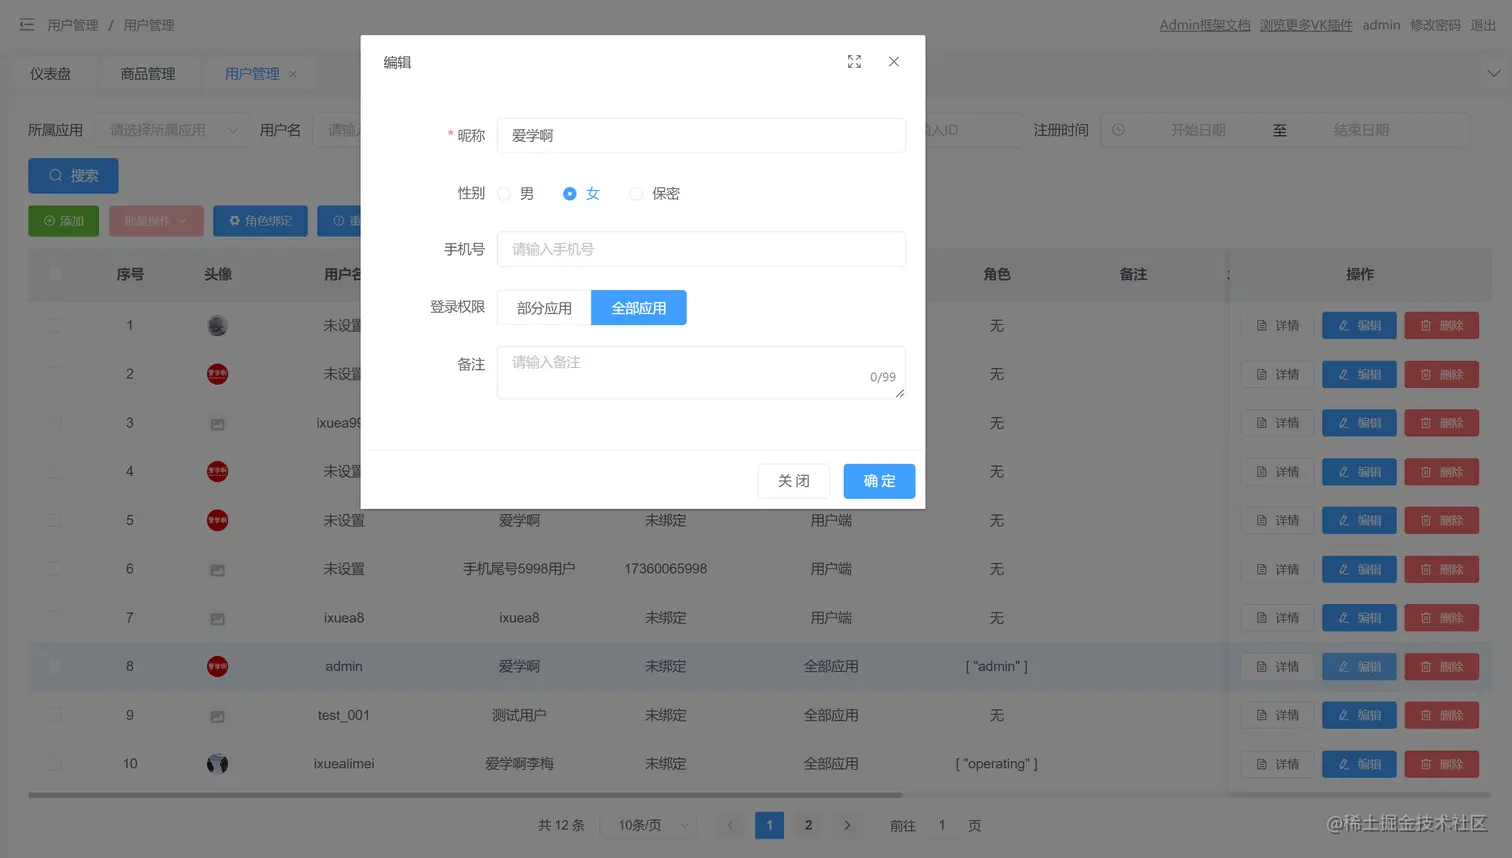Click the 确定 button in the dialog
Viewport: 1512px width, 858px height.
point(879,481)
